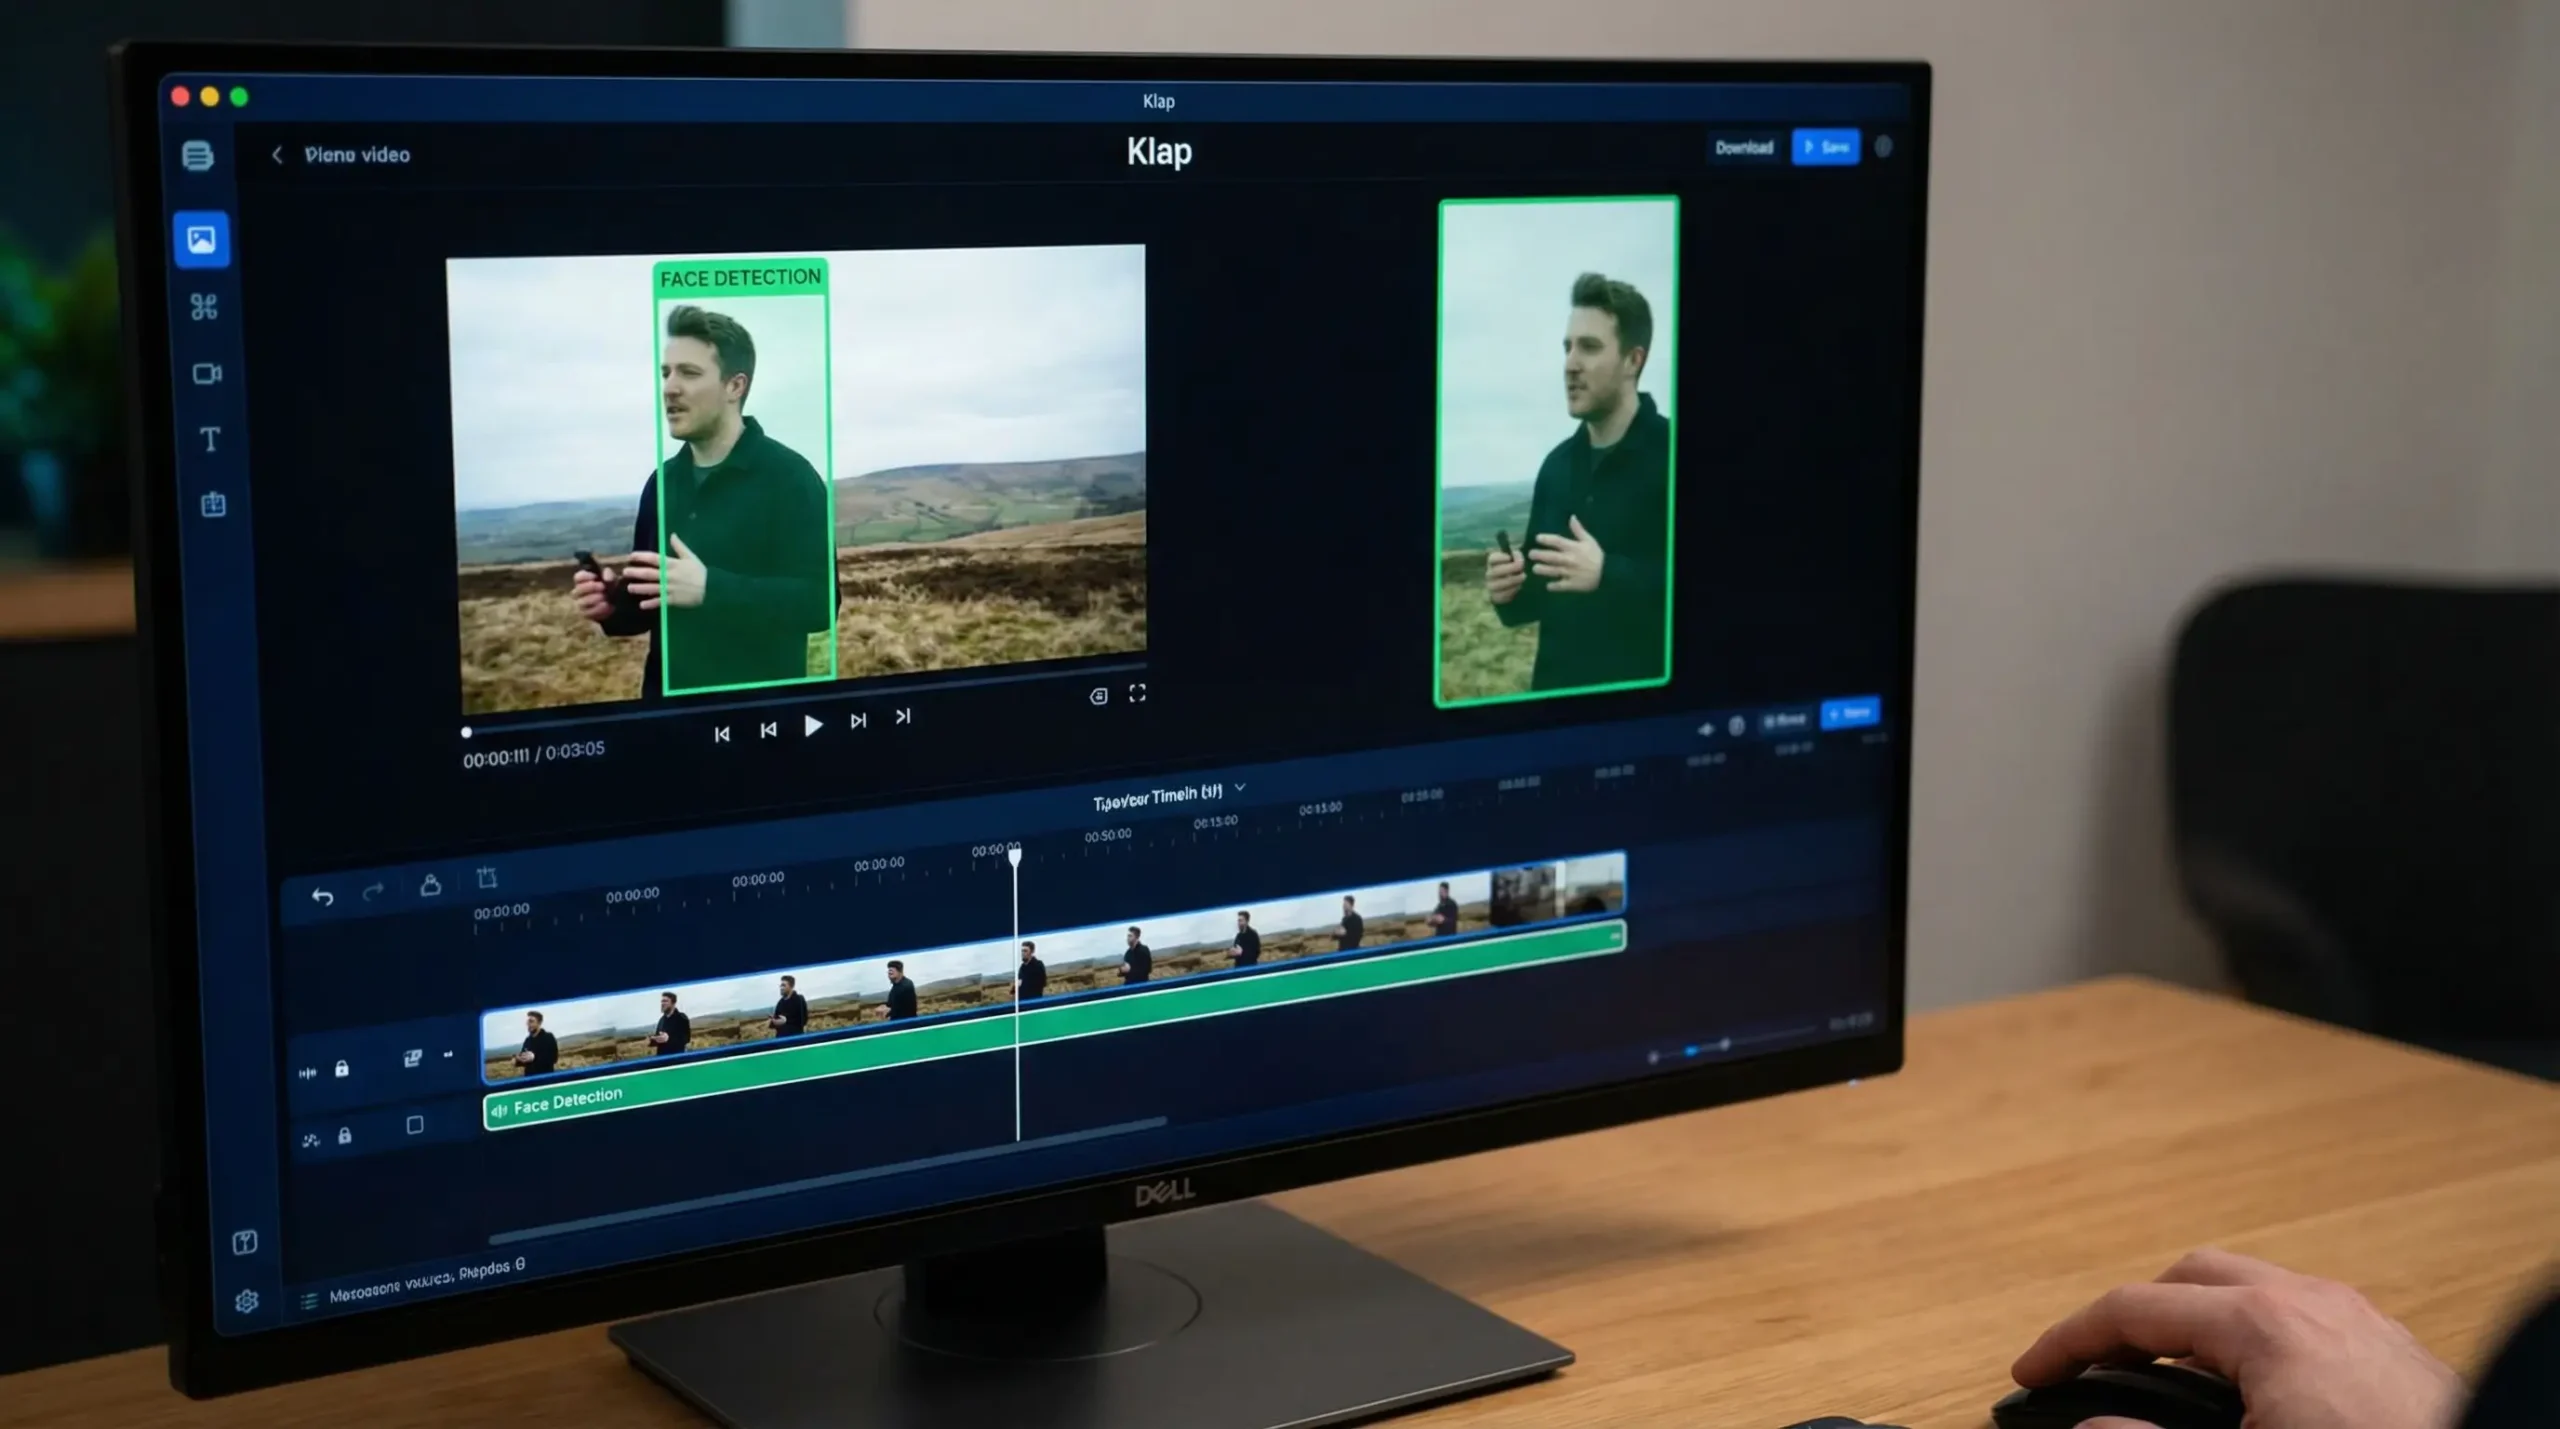
Task: Click the zoom-out icon beside timeline zoom slider
Action: click(1653, 1057)
